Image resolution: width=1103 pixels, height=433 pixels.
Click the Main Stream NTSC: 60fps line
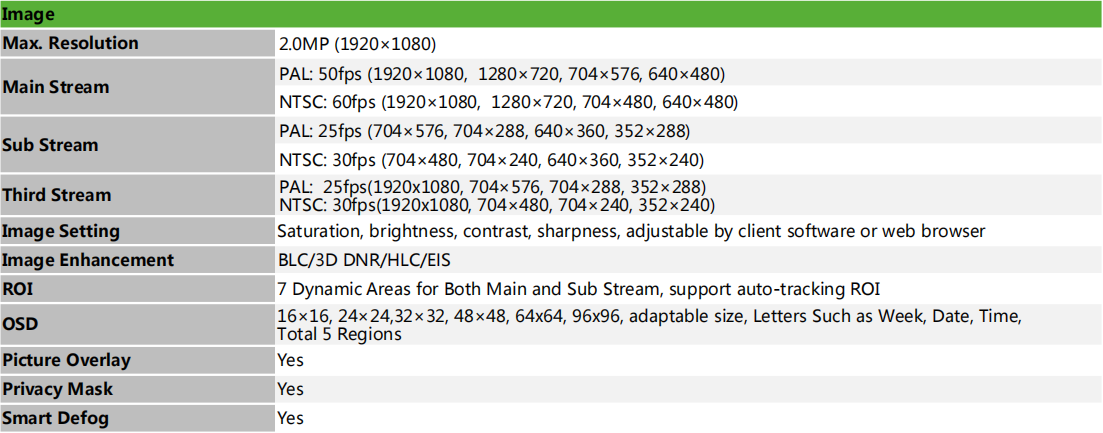click(x=508, y=103)
